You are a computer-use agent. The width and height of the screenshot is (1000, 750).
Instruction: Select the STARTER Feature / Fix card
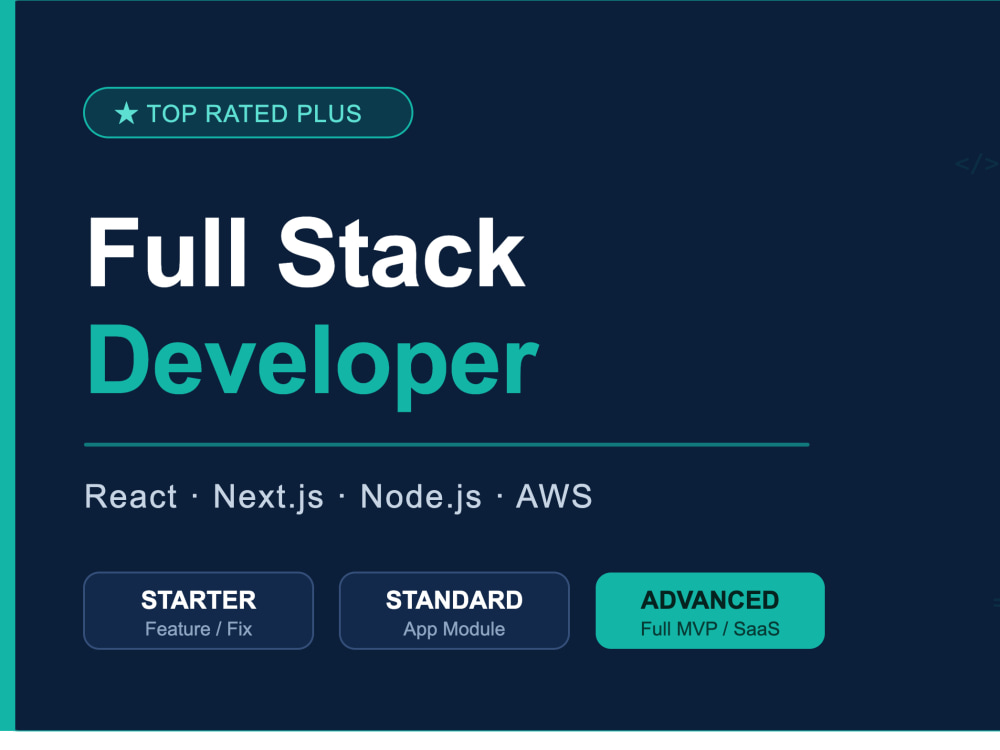click(198, 611)
